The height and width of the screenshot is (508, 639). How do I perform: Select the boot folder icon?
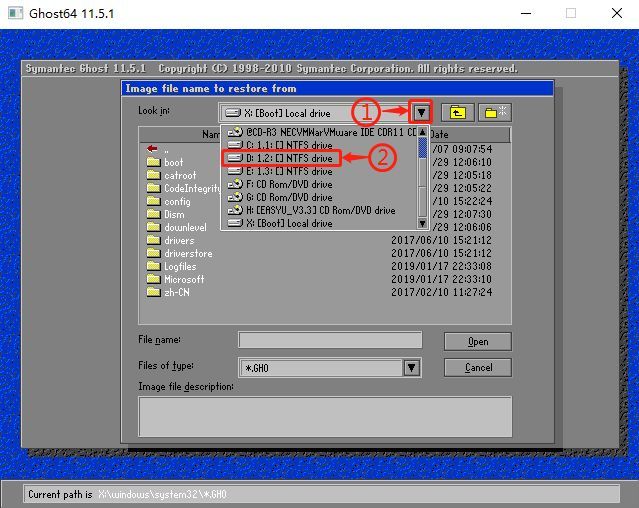tap(153, 162)
